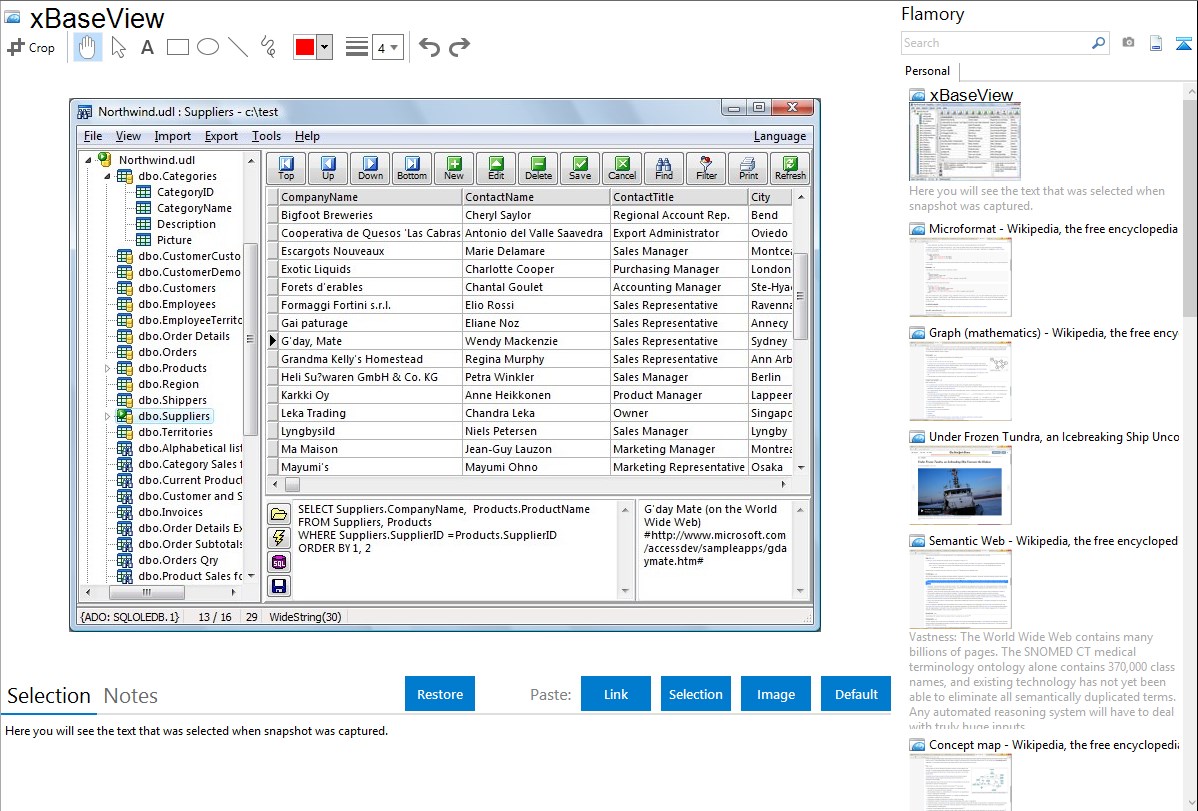
Task: Undo the last annotation
Action: coord(429,47)
